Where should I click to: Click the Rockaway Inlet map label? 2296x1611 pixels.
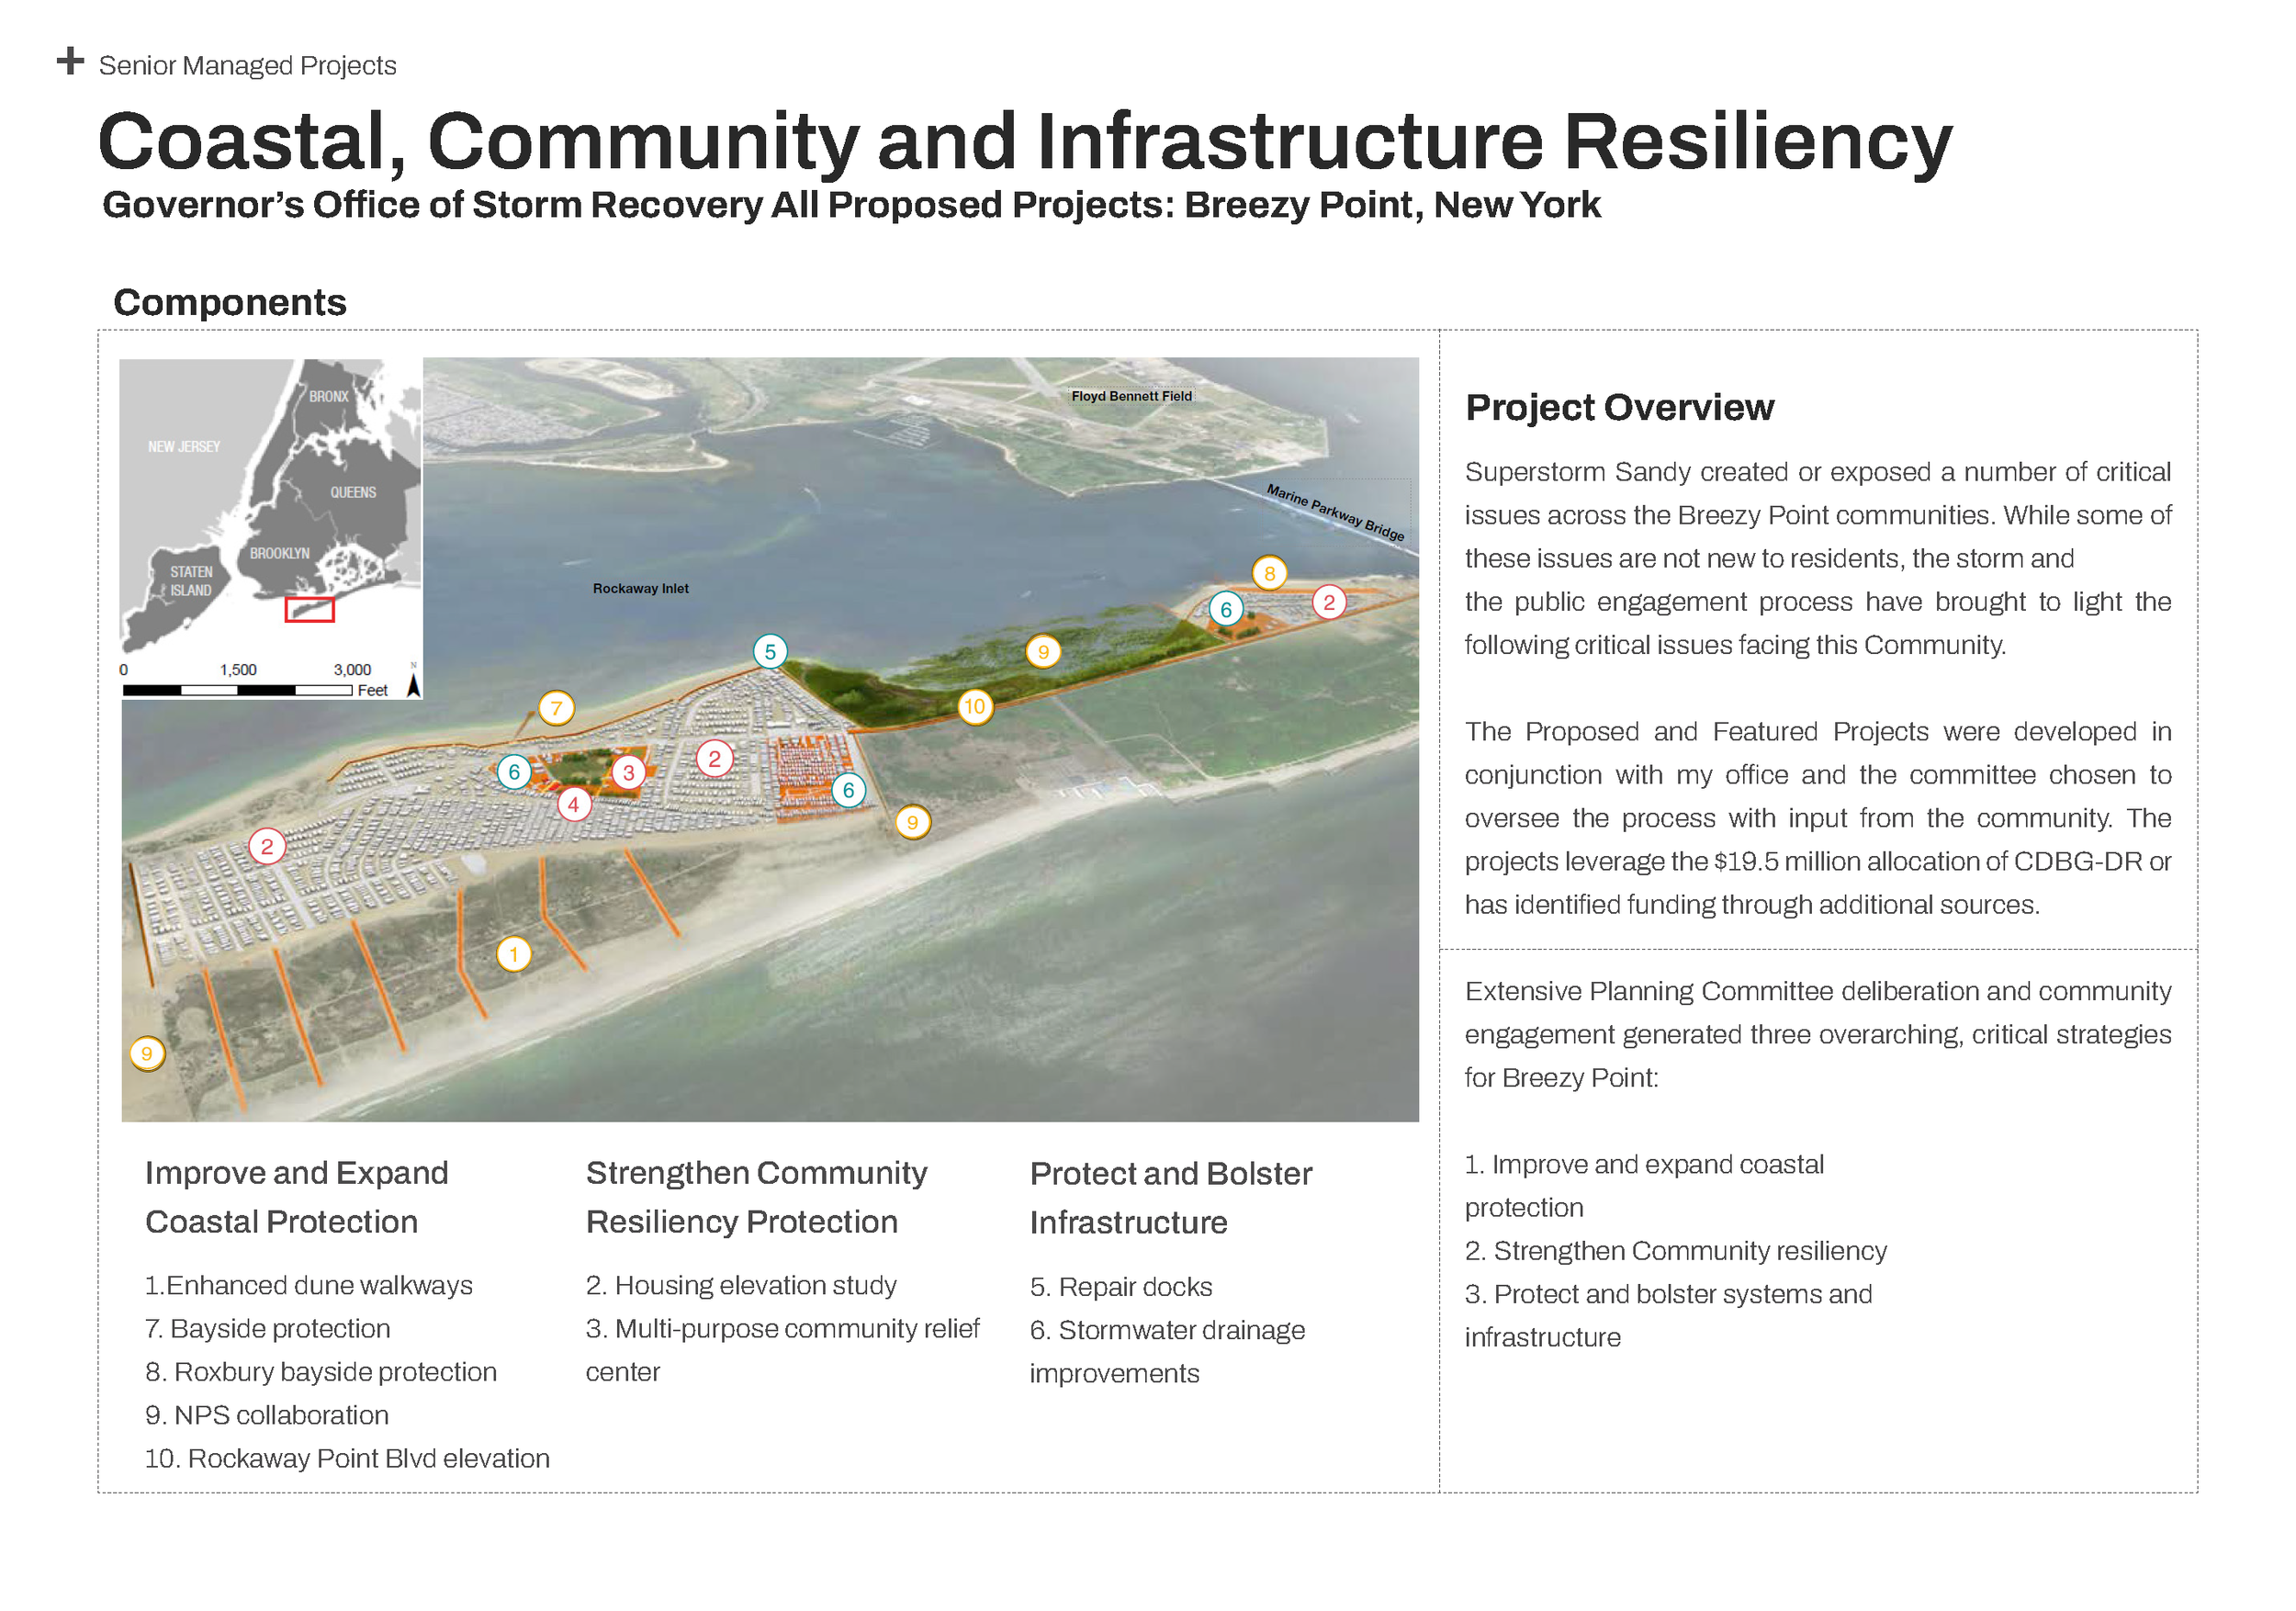640,588
